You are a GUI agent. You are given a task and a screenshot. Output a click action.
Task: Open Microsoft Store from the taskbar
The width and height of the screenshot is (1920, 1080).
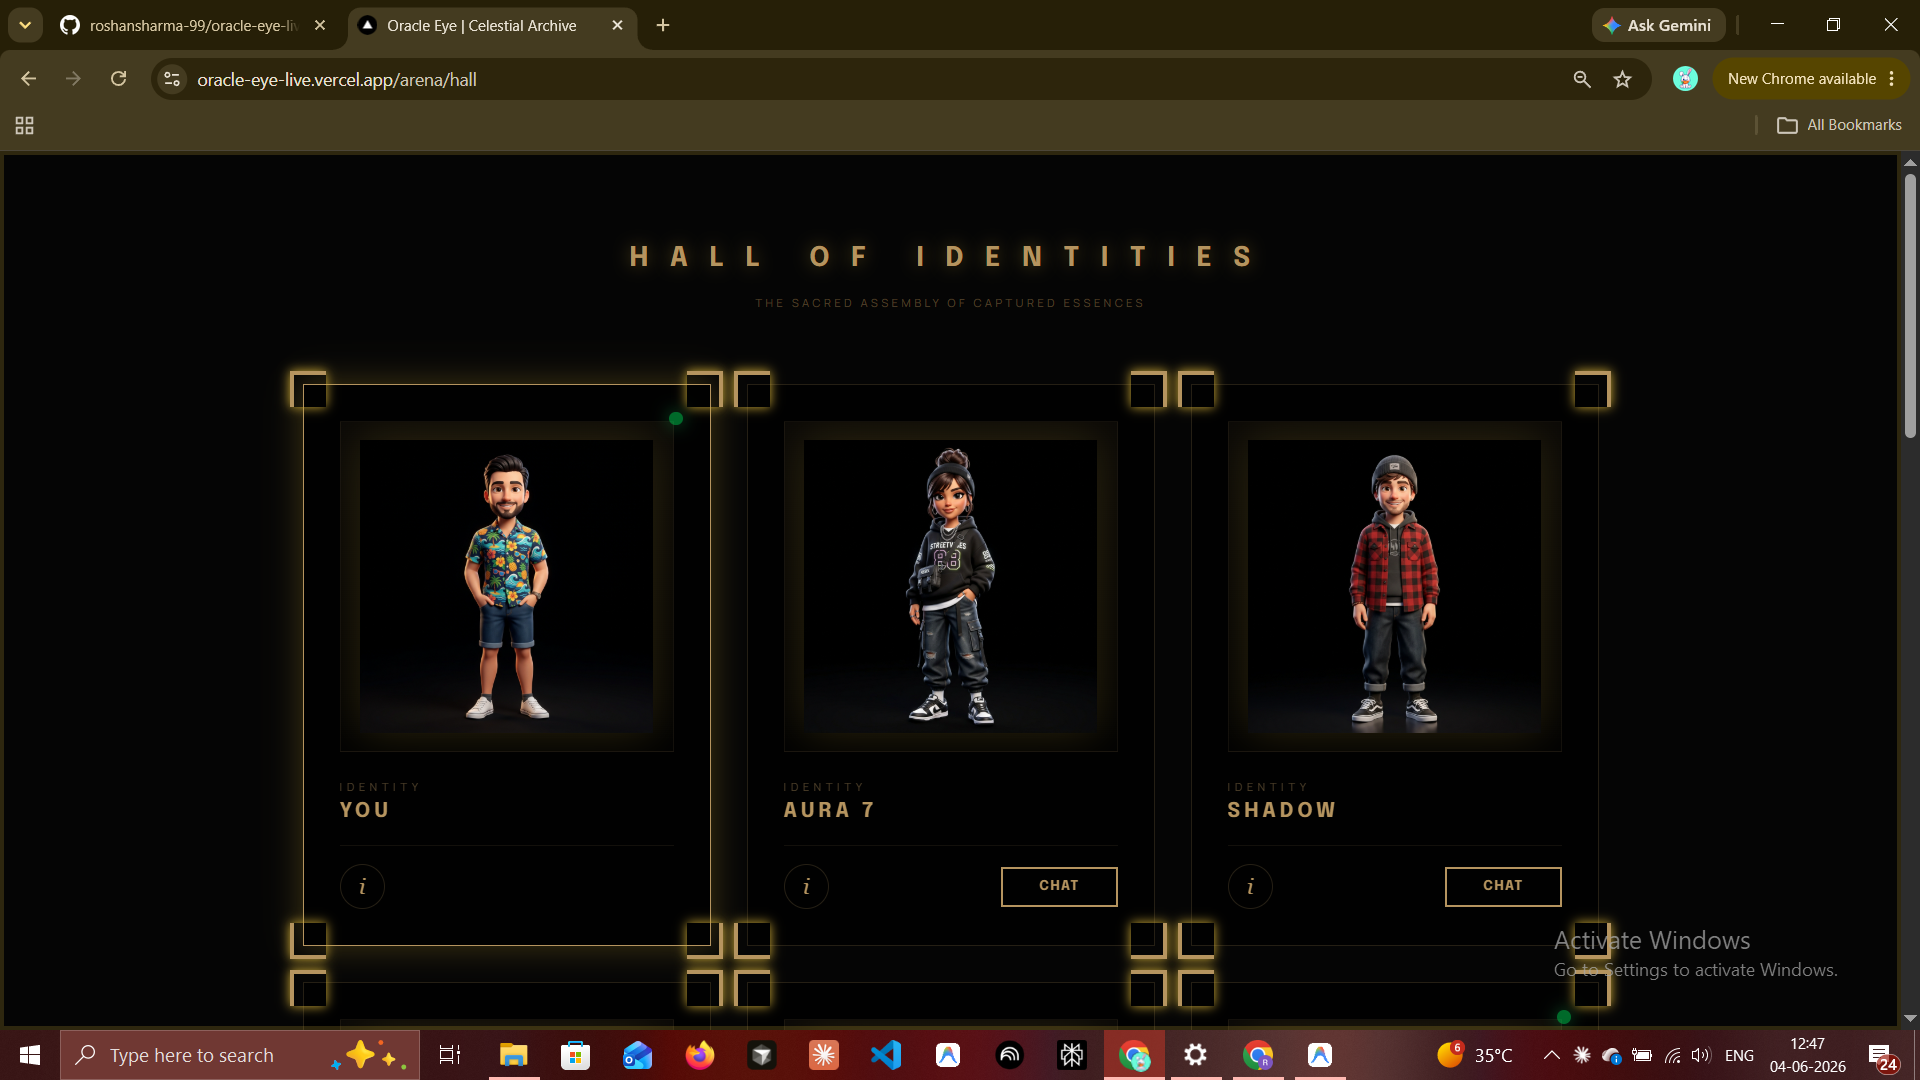click(x=575, y=1055)
